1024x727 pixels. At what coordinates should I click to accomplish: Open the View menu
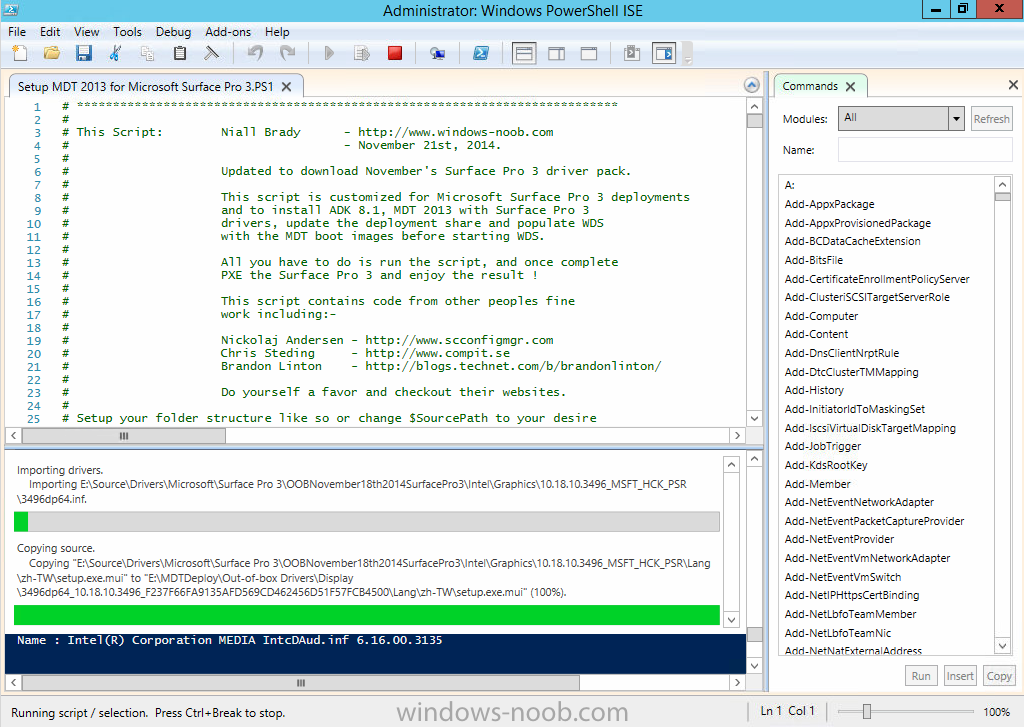click(86, 31)
